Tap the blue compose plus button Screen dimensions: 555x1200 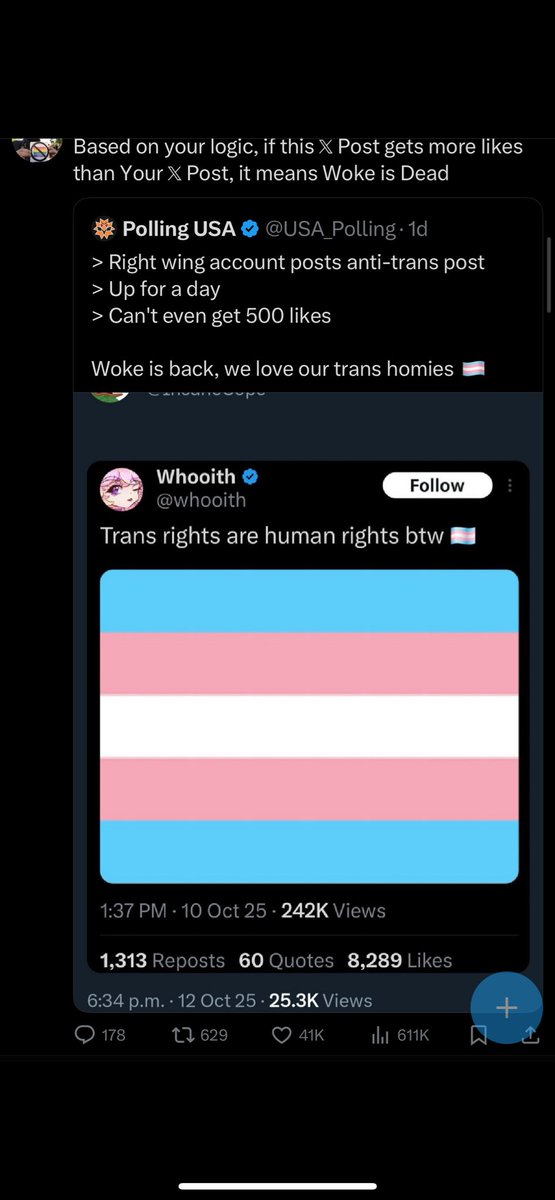[x=507, y=1007]
